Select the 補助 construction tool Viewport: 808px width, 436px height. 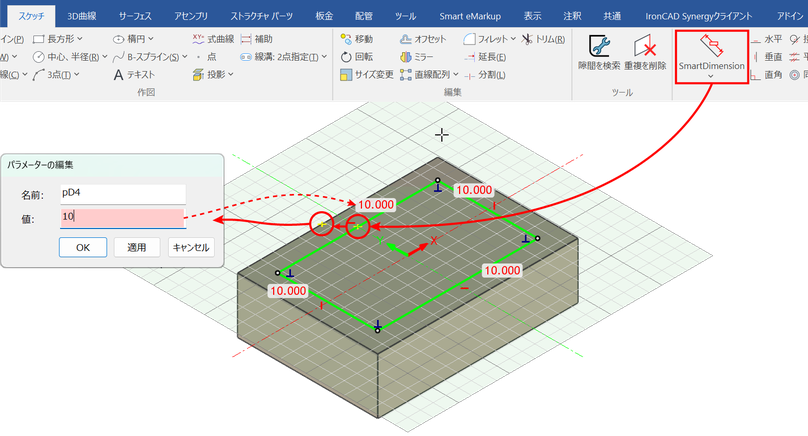[257, 39]
